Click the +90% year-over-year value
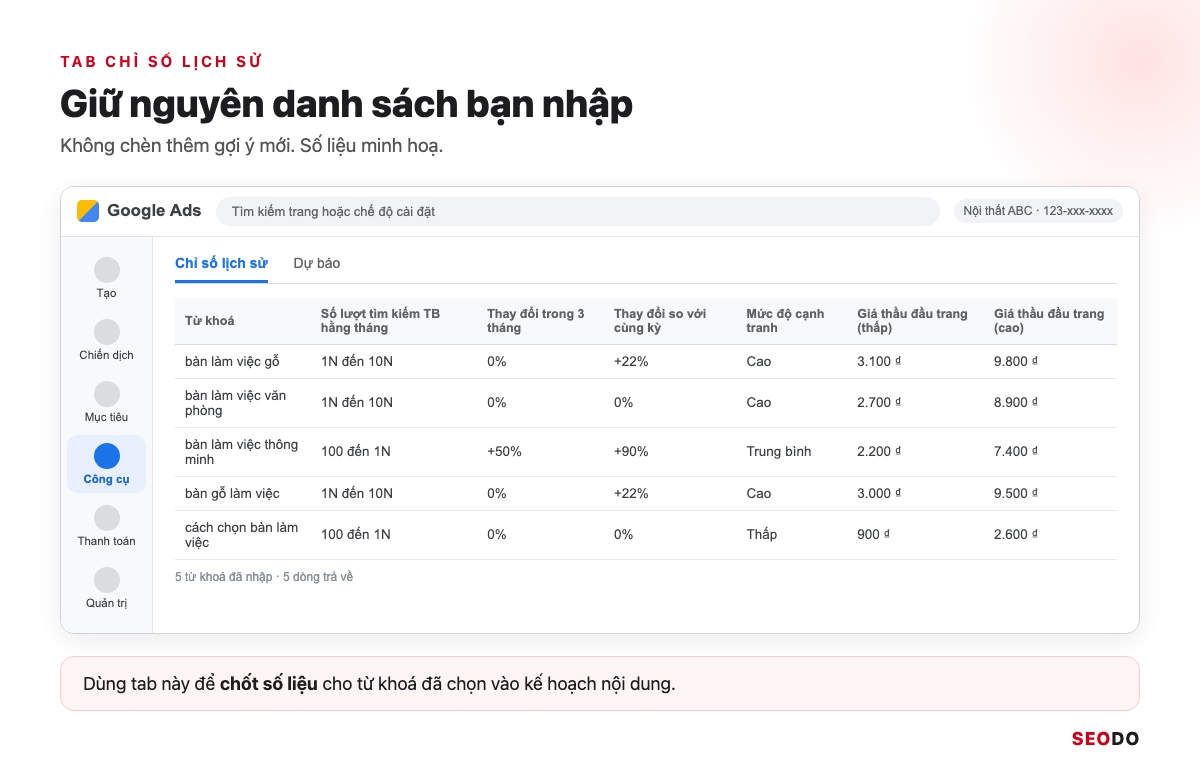 tap(631, 452)
